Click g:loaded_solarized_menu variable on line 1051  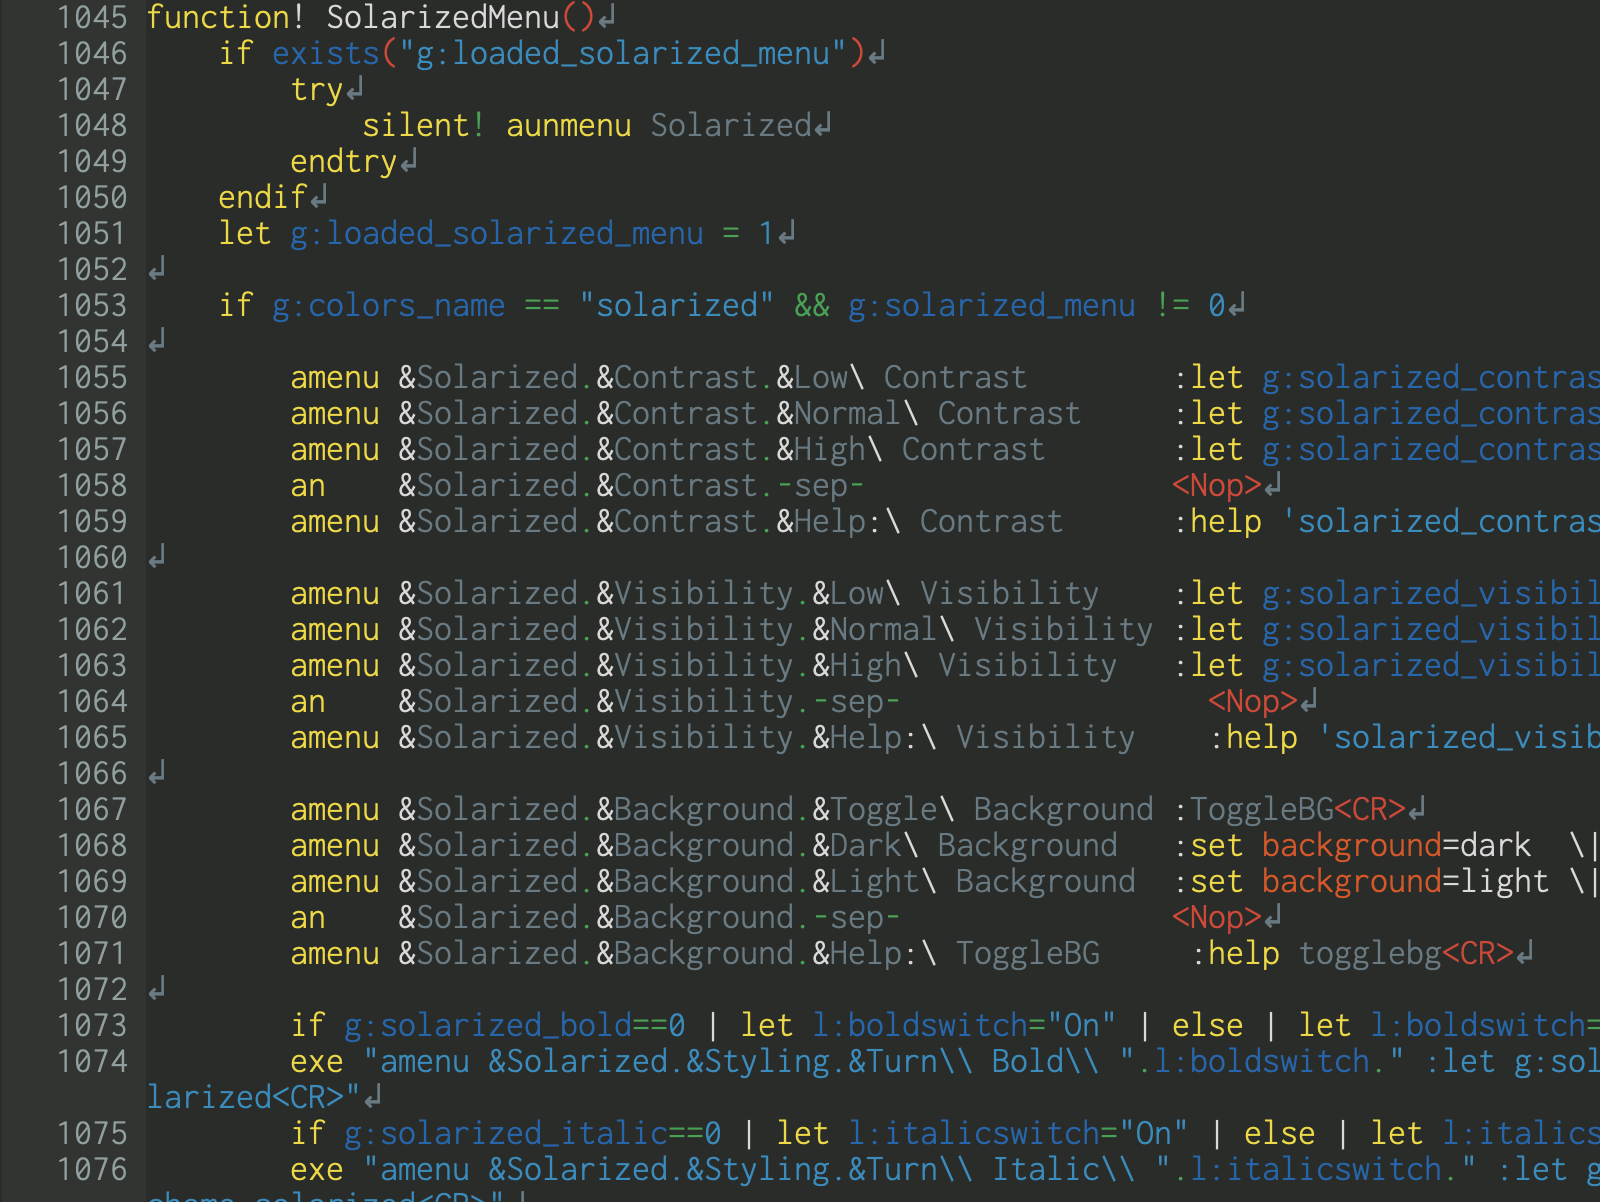click(x=497, y=233)
